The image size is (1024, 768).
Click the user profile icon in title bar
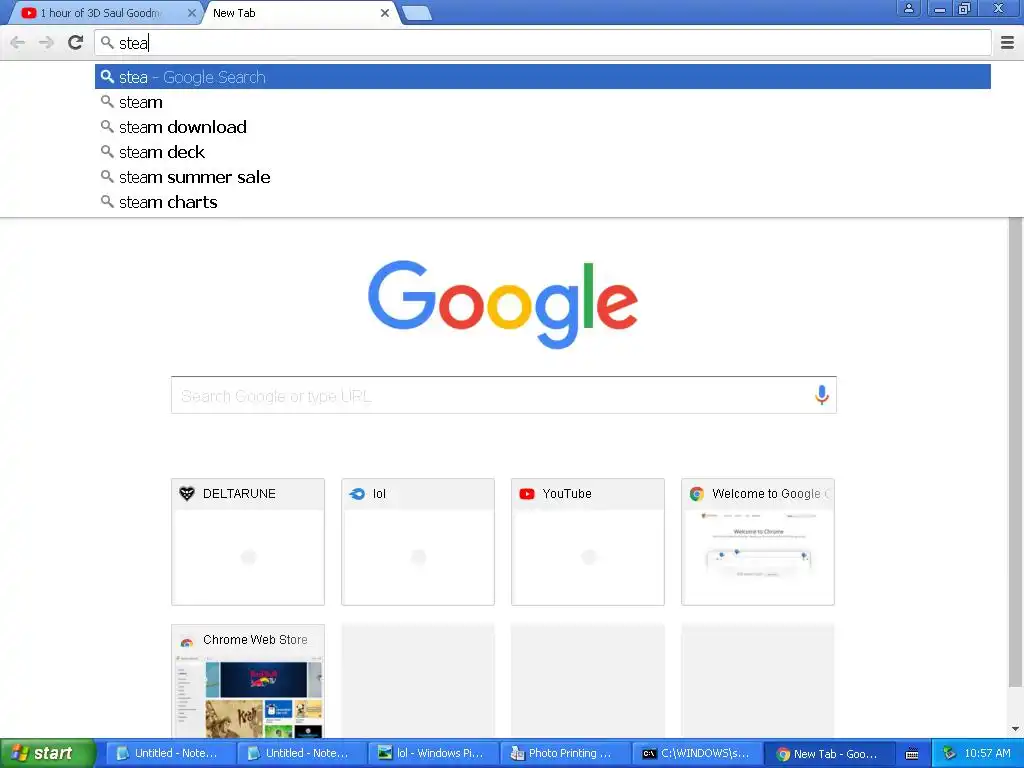908,8
